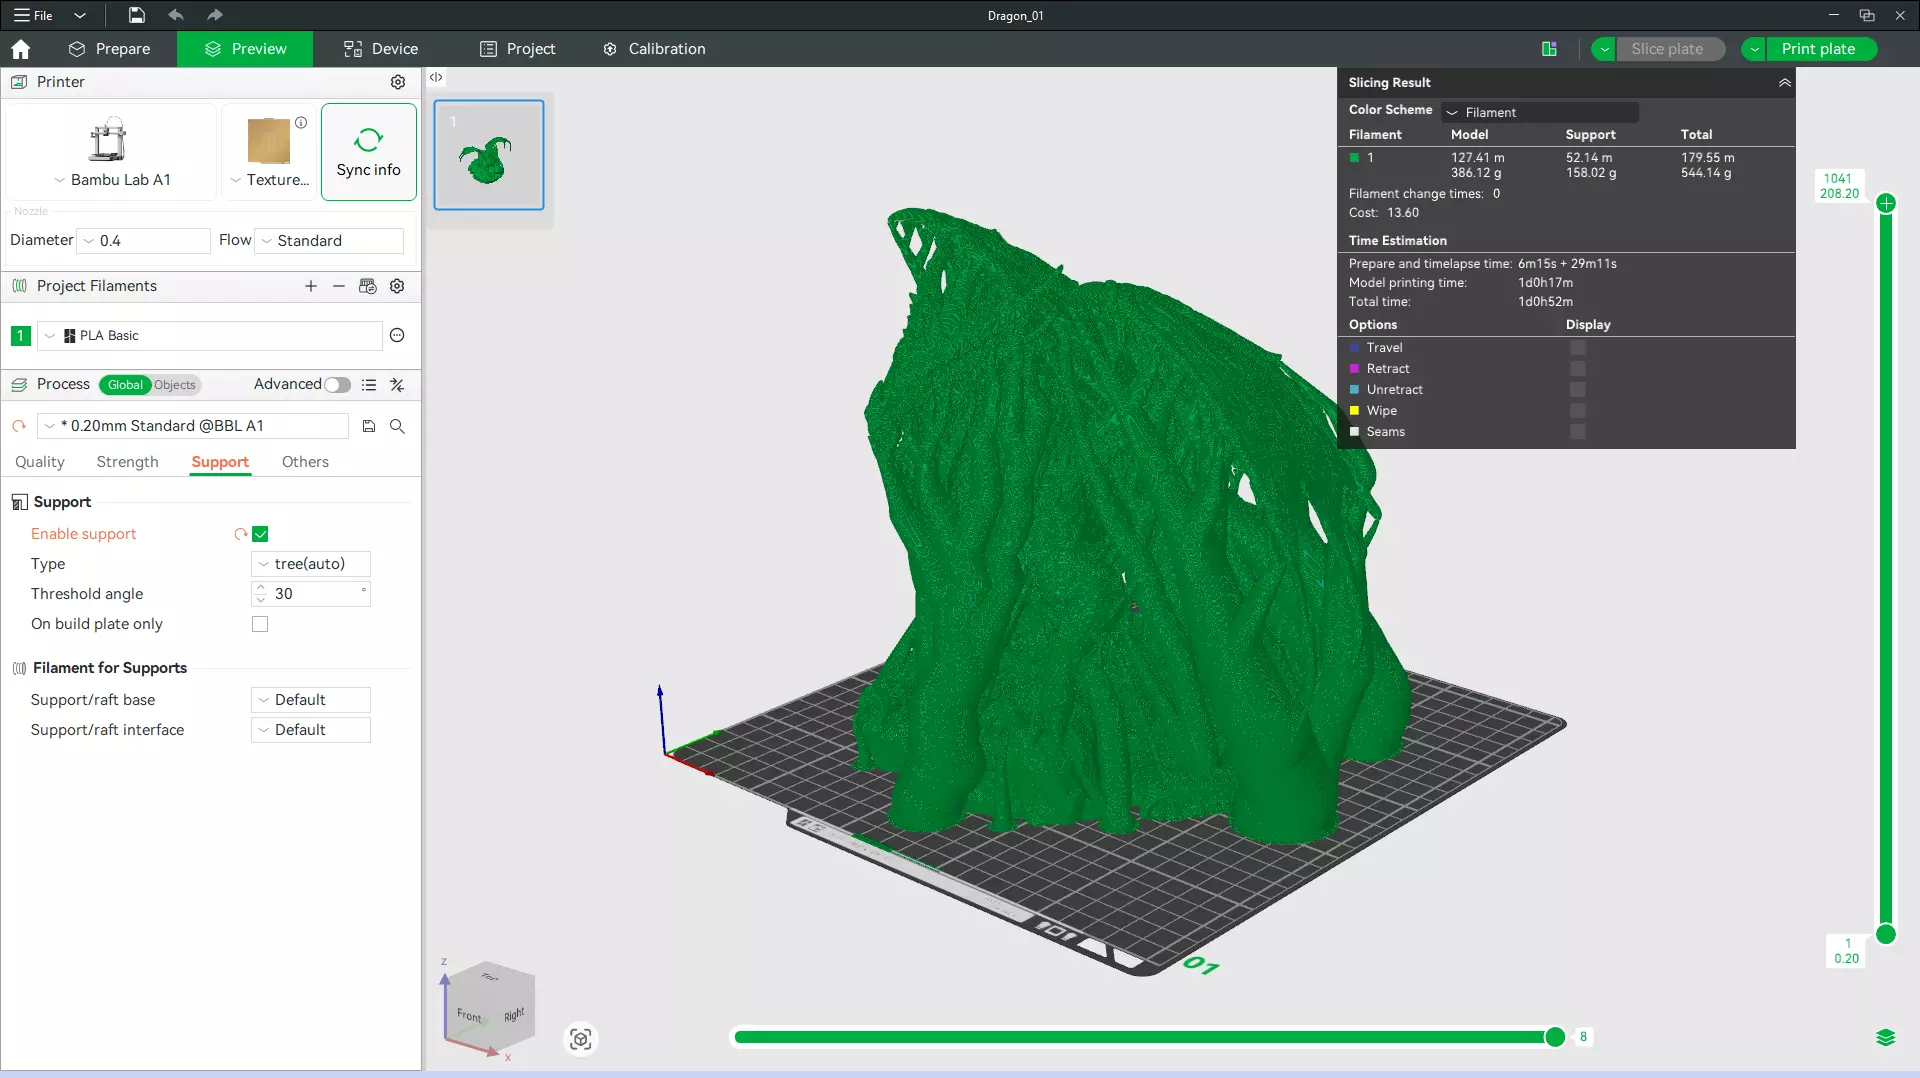Save the current process preset
1920x1078 pixels.
tap(369, 426)
